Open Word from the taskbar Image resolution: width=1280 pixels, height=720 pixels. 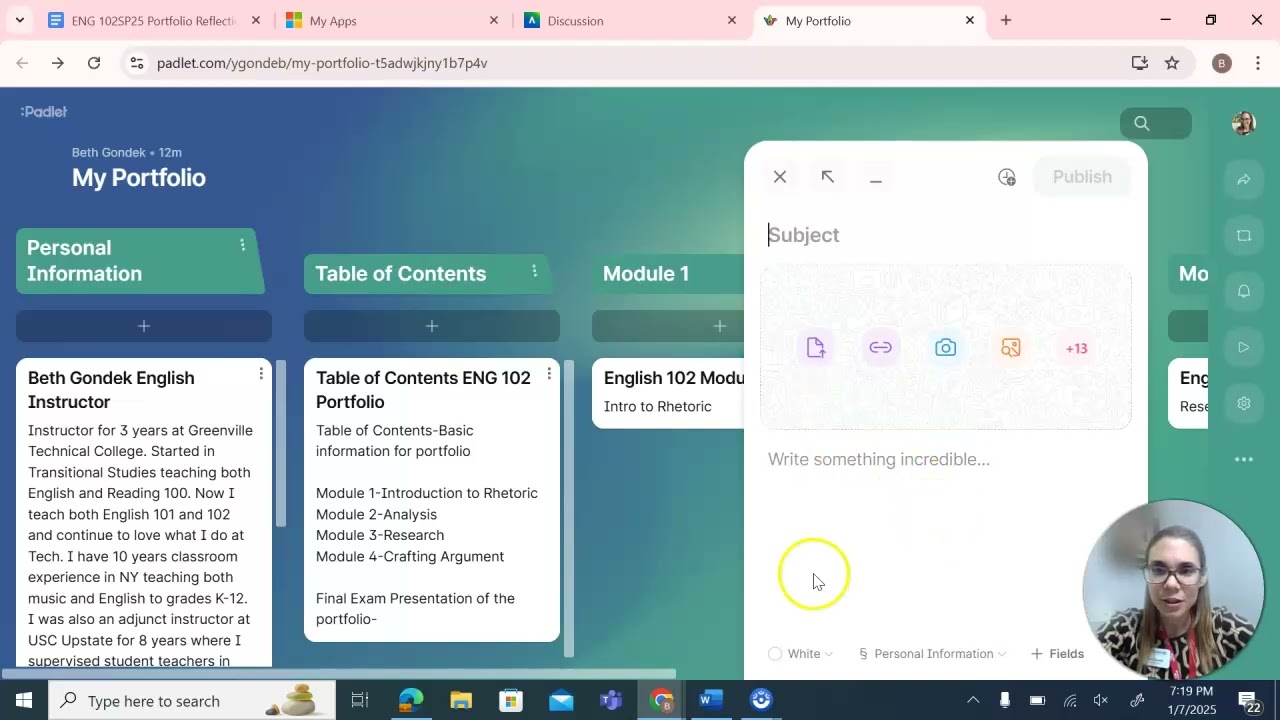point(711,700)
